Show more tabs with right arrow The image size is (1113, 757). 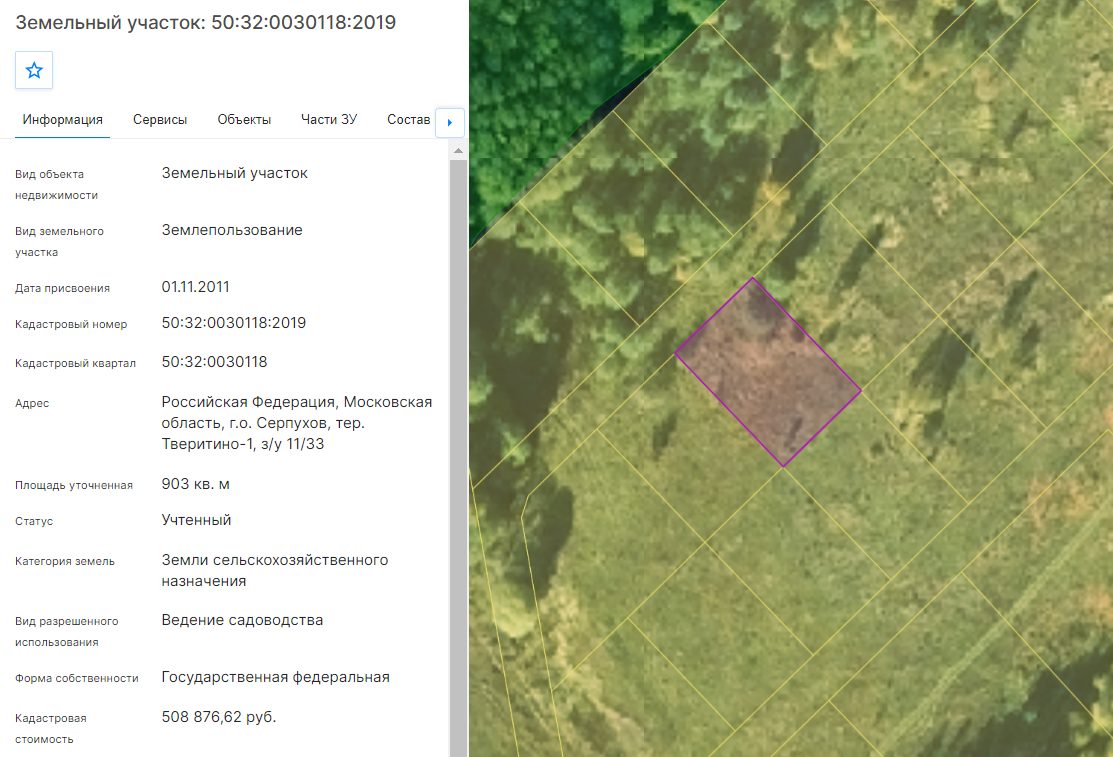[x=449, y=122]
